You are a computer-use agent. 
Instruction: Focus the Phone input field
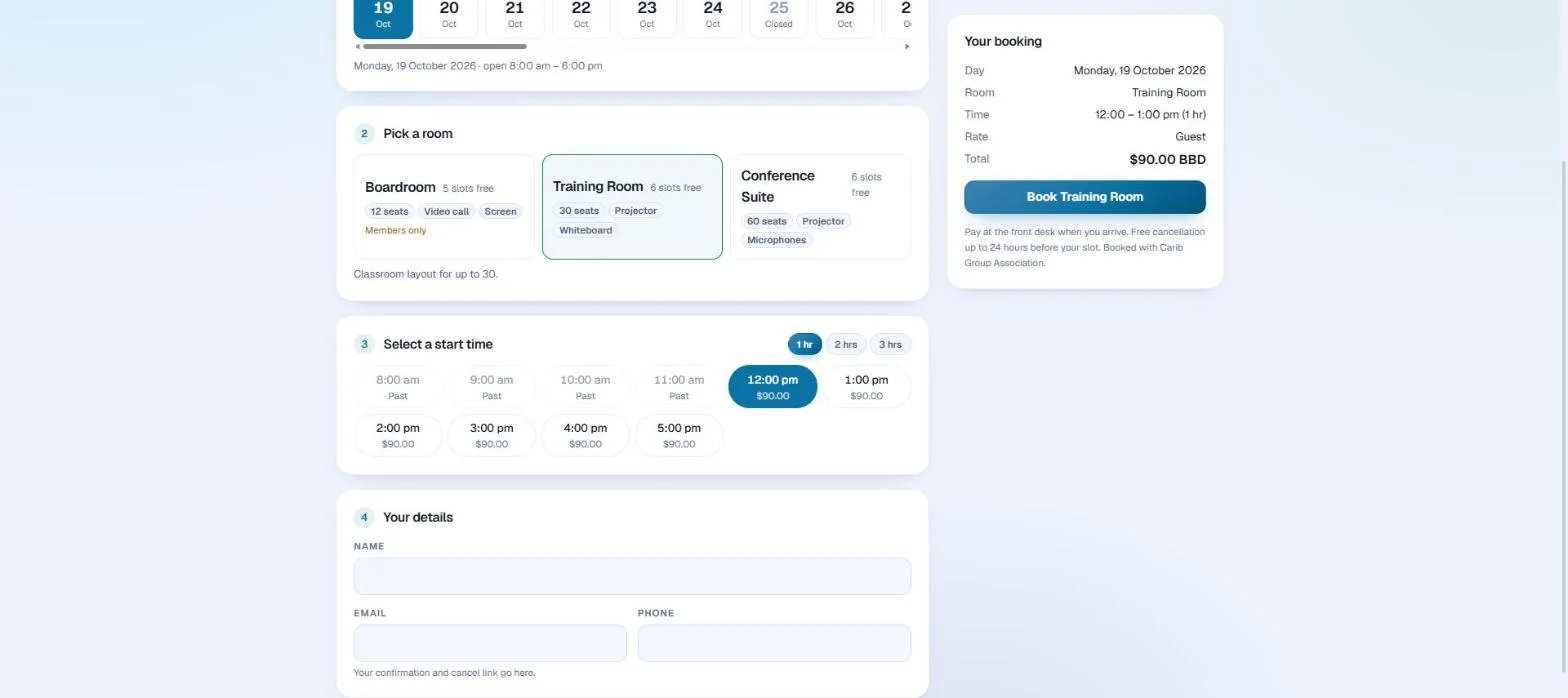click(x=774, y=643)
